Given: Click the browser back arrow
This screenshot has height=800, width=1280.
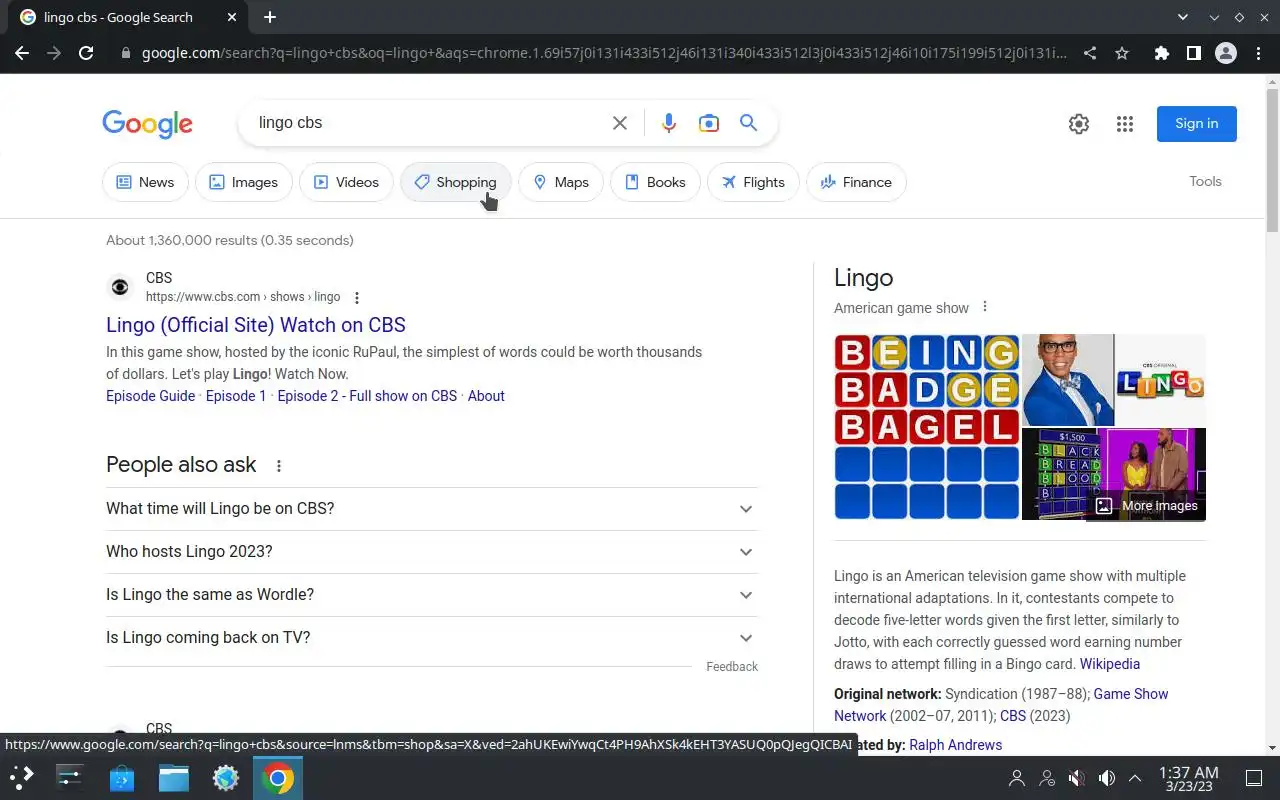Looking at the screenshot, I should 22,53.
